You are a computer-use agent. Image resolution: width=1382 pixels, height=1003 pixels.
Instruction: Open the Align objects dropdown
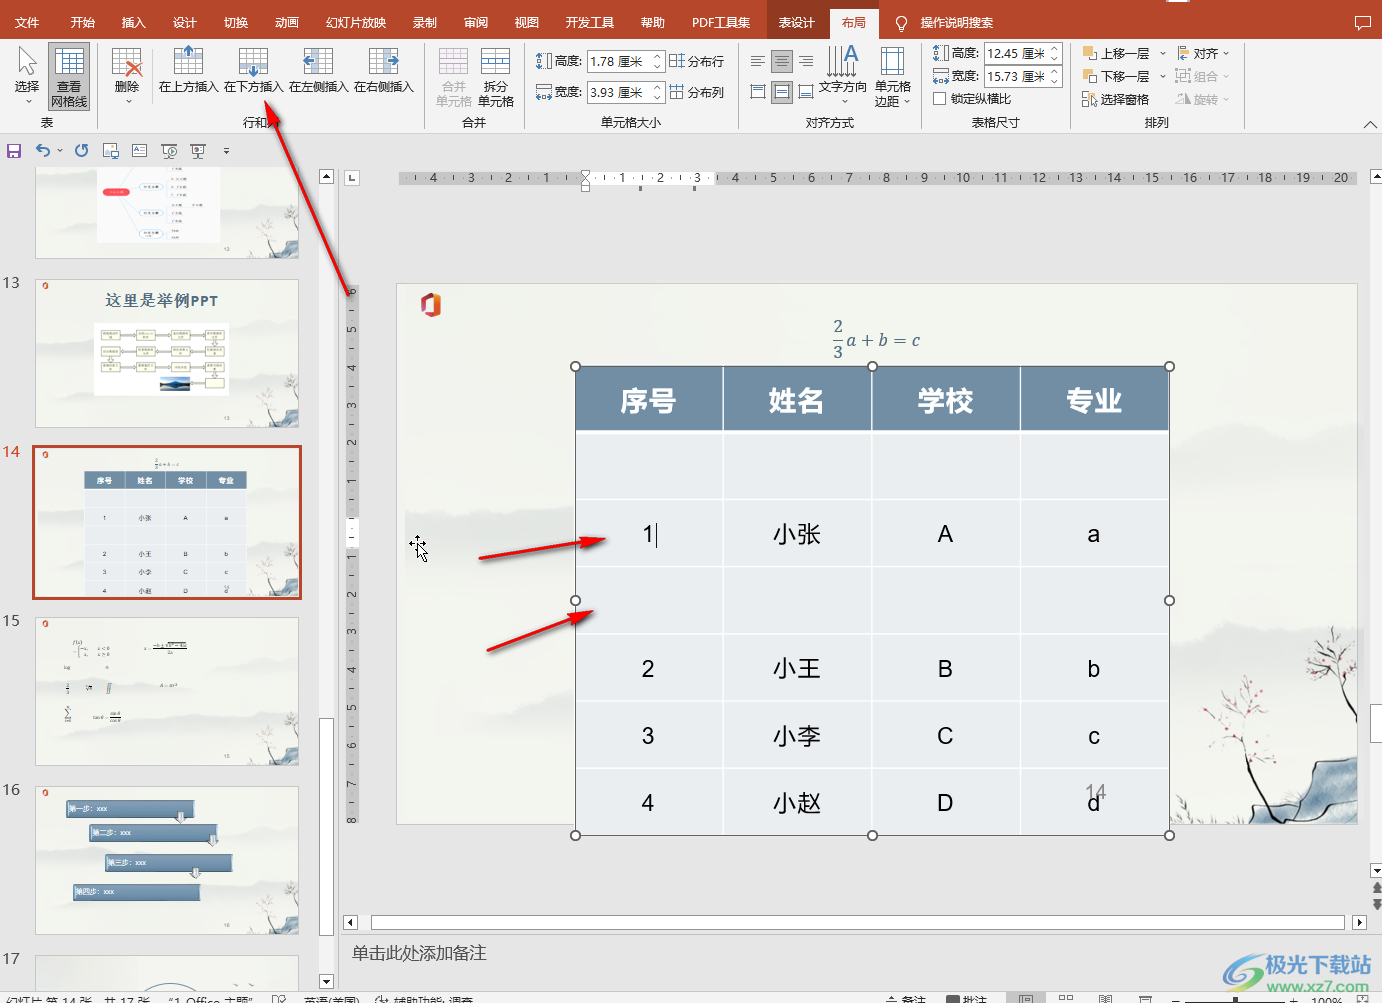click(x=1203, y=53)
